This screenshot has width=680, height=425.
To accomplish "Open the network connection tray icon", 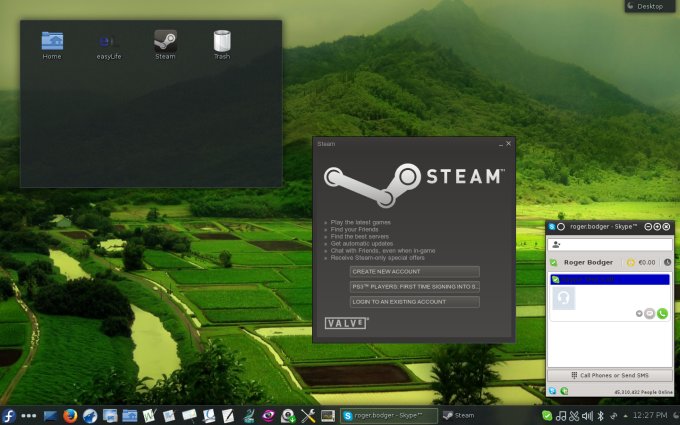I will pyautogui.click(x=614, y=416).
